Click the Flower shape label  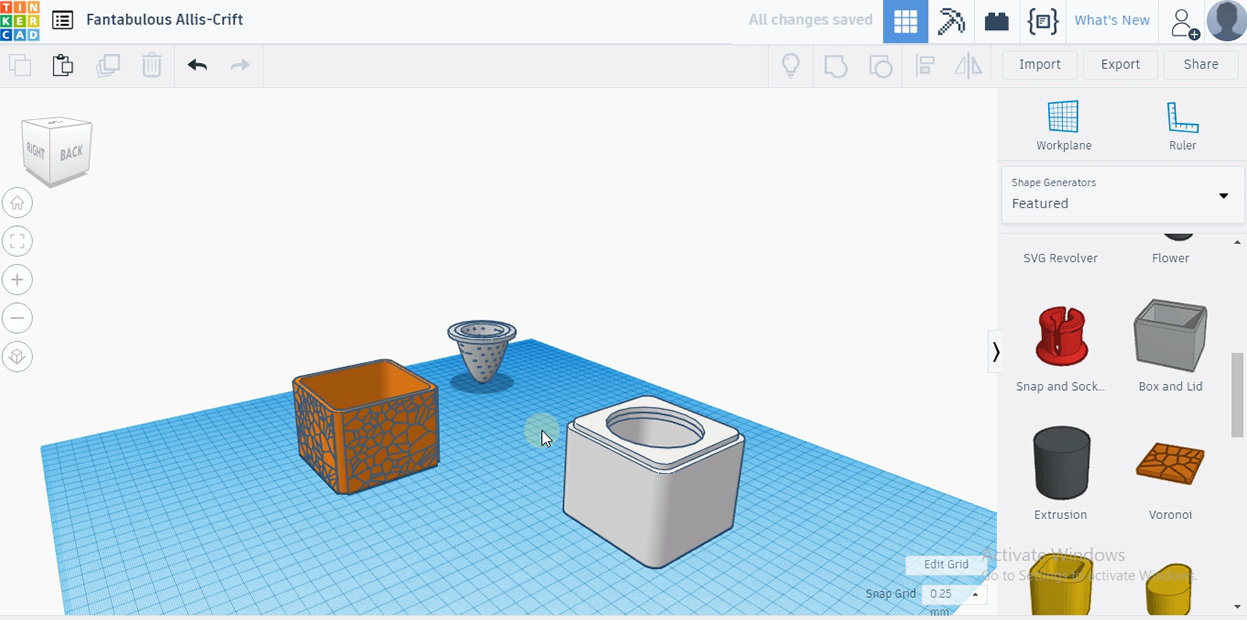[1170, 258]
